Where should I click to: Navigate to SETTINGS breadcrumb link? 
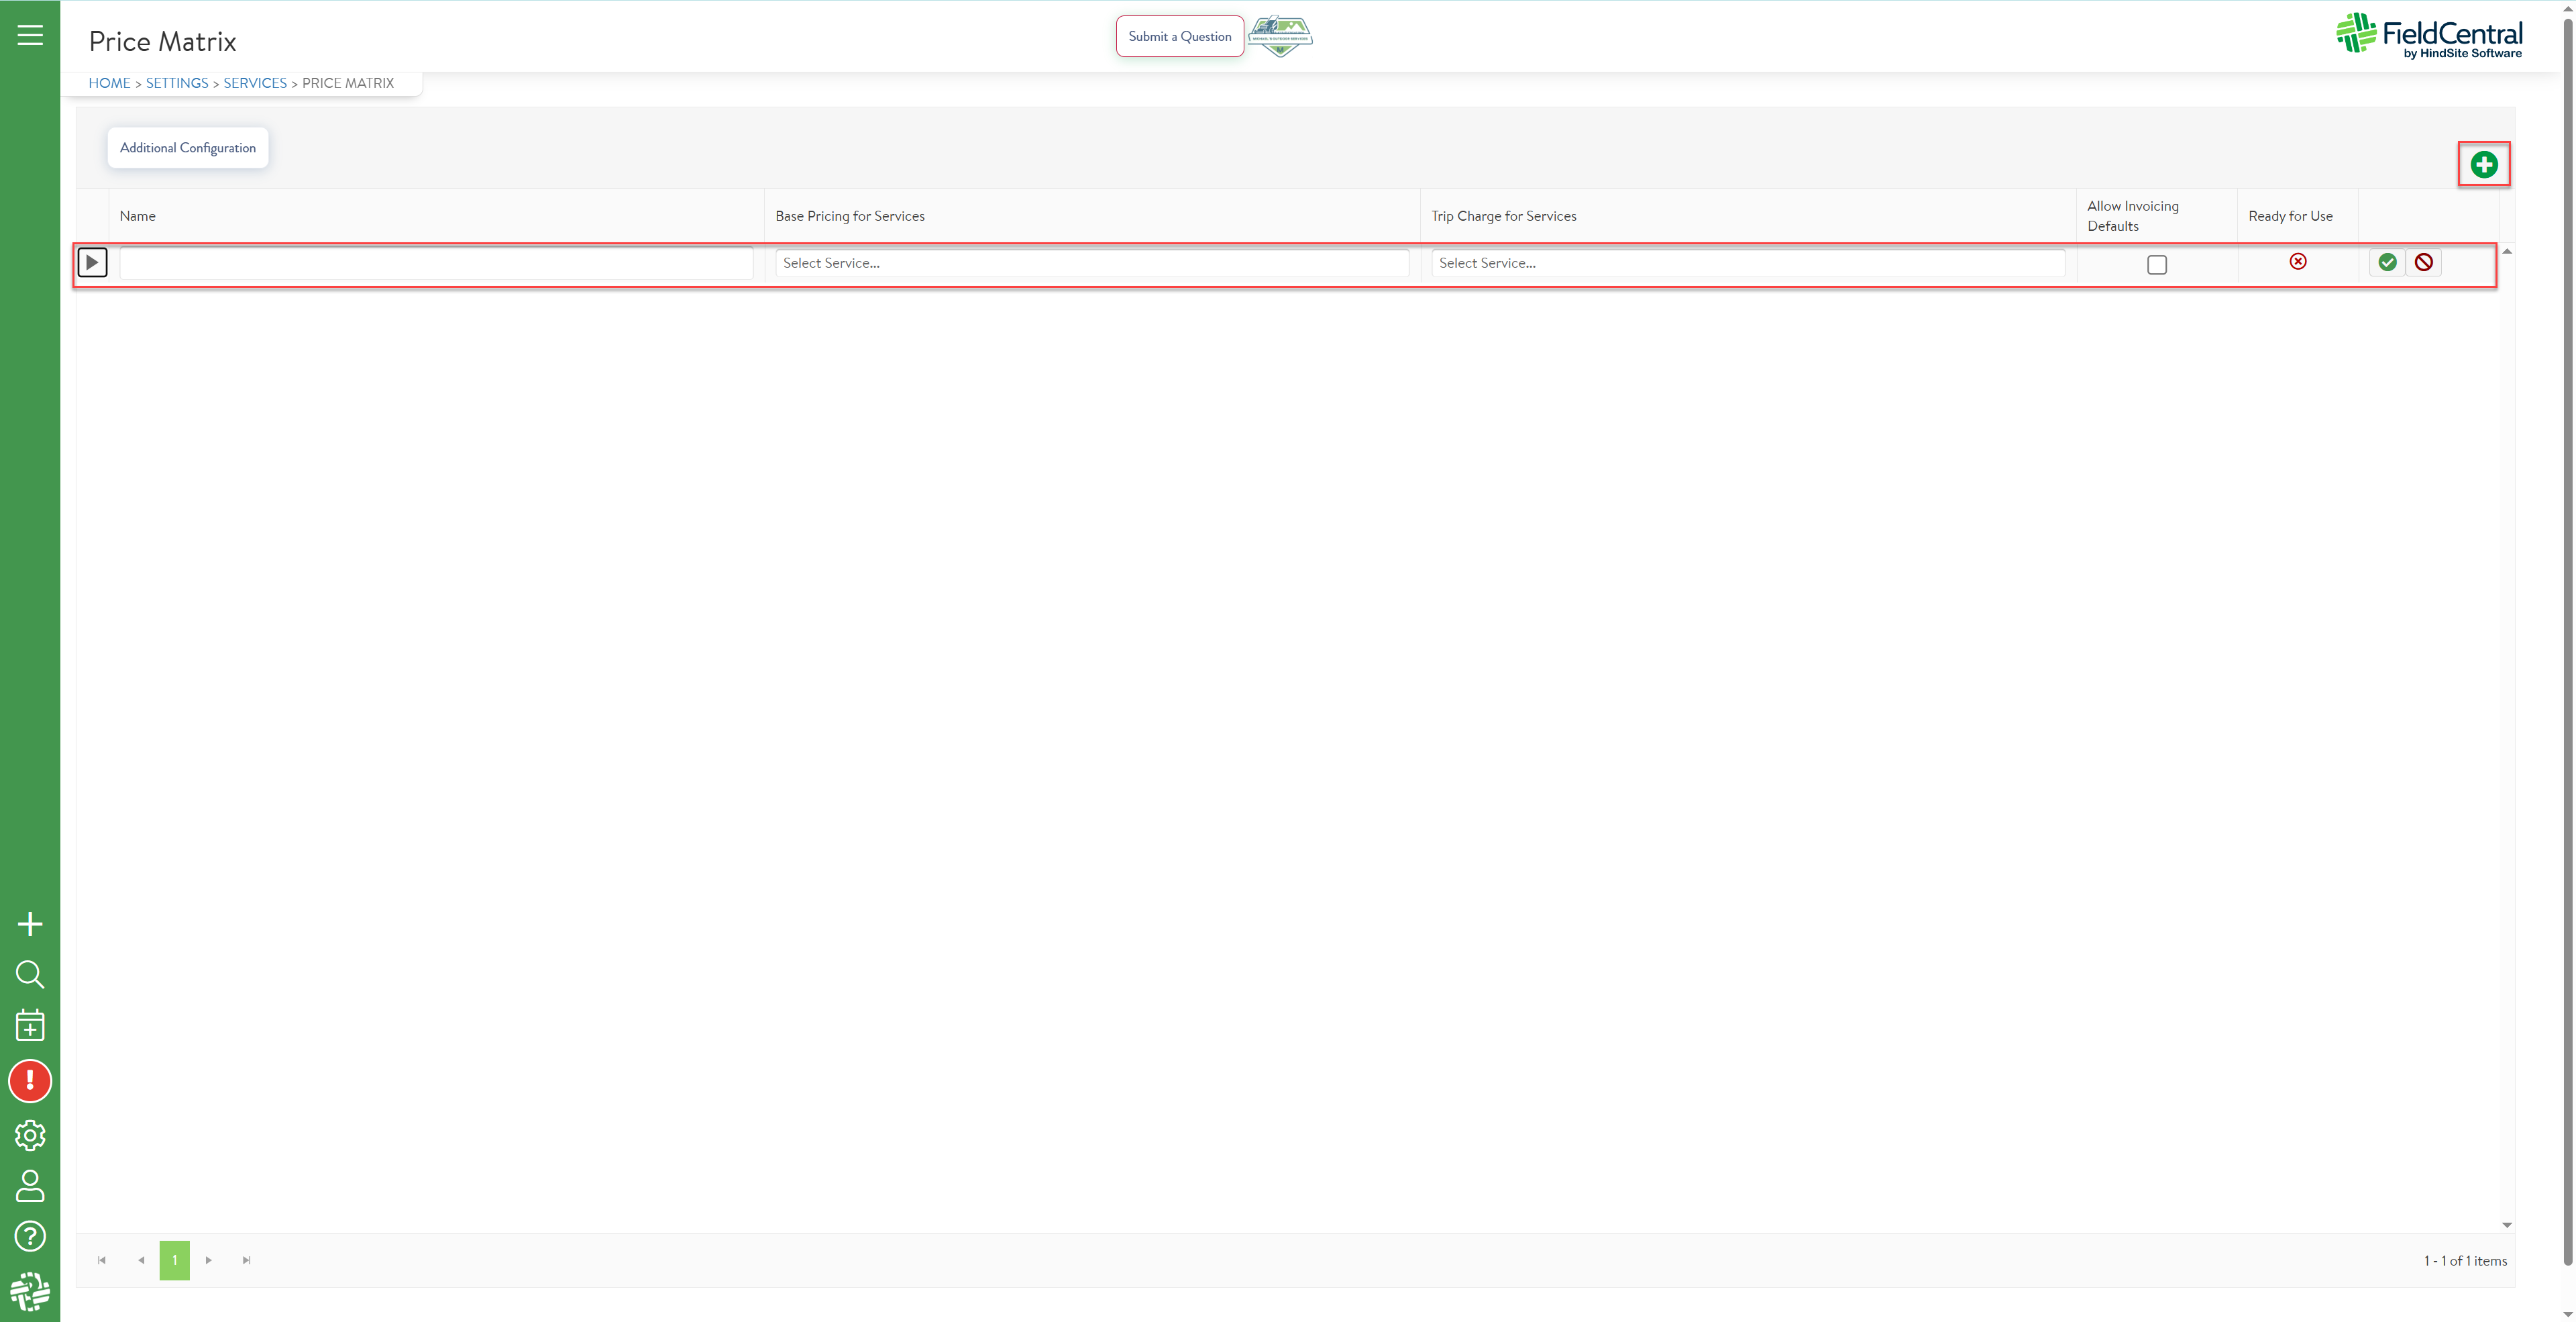177,83
